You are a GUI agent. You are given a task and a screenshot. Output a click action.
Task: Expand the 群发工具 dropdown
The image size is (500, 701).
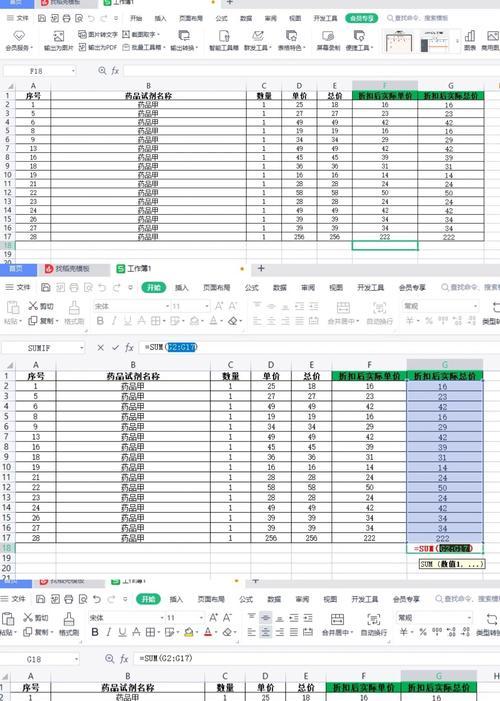(271, 47)
